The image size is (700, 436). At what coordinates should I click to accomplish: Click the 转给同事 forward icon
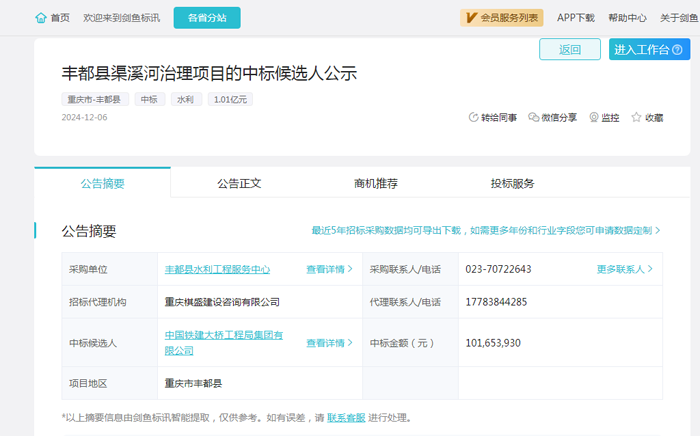click(474, 118)
